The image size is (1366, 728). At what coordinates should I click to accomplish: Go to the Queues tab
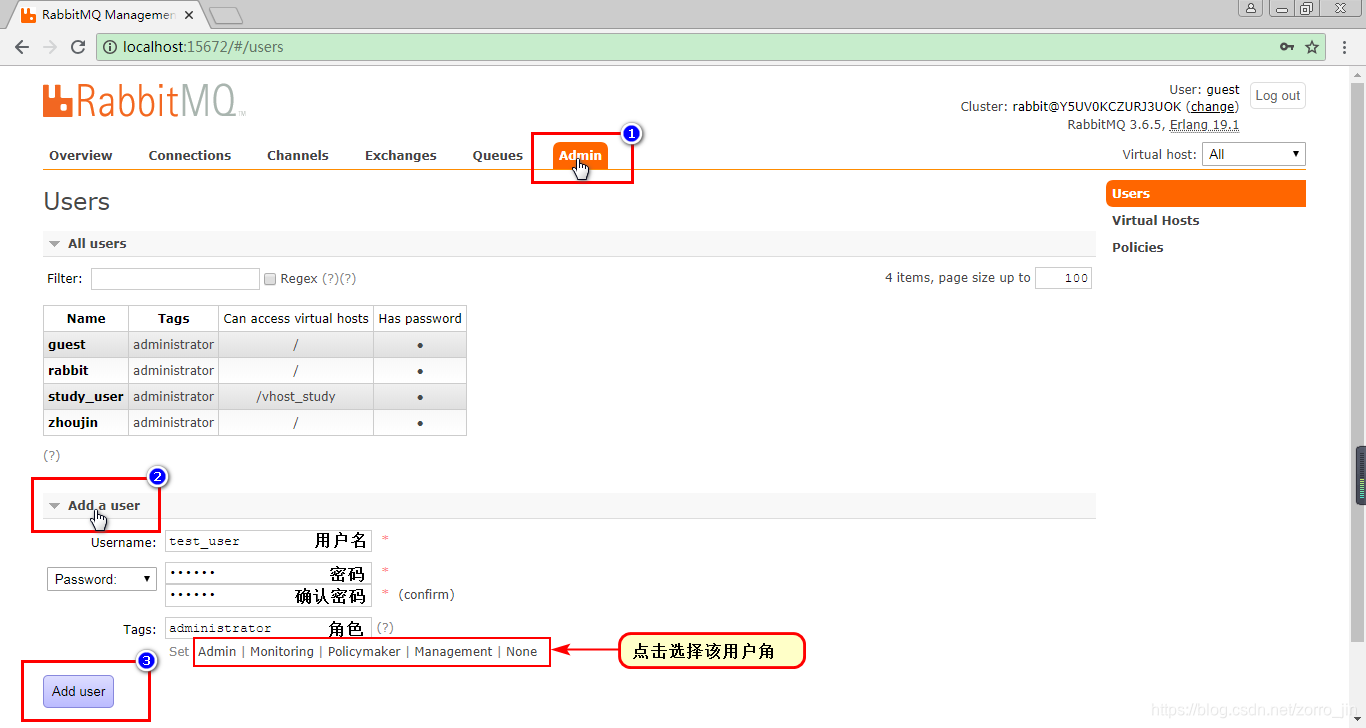tap(498, 155)
